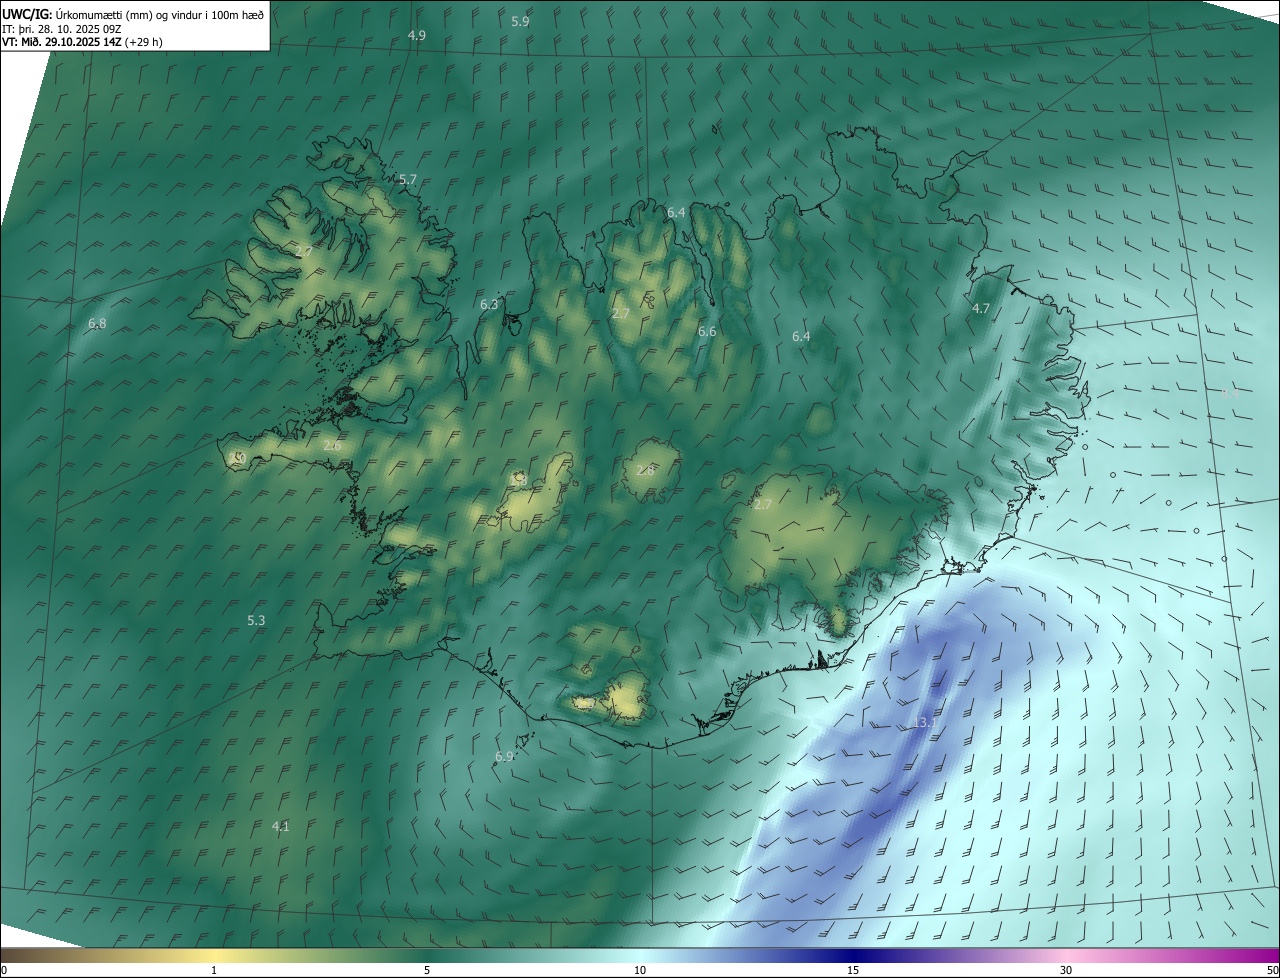The image size is (1280, 978).
Task: Click the legend tick label 5
Action: click(427, 970)
